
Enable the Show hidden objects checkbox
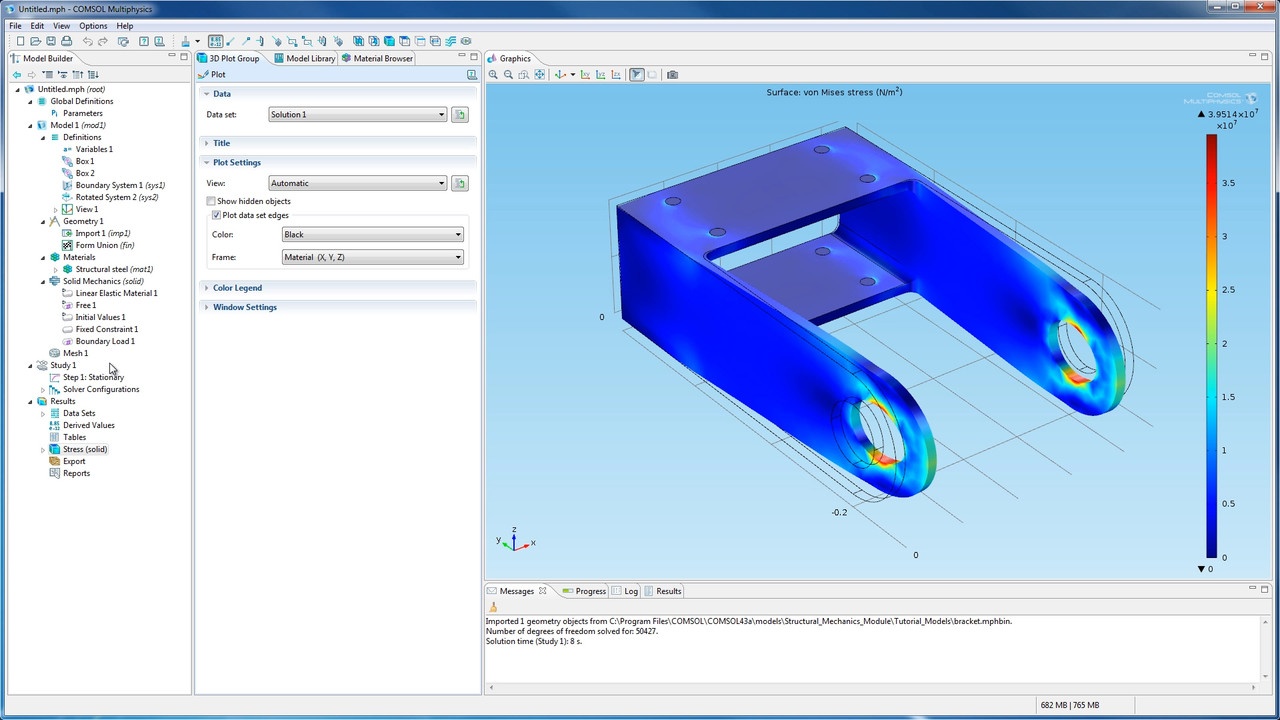pyautogui.click(x=211, y=201)
